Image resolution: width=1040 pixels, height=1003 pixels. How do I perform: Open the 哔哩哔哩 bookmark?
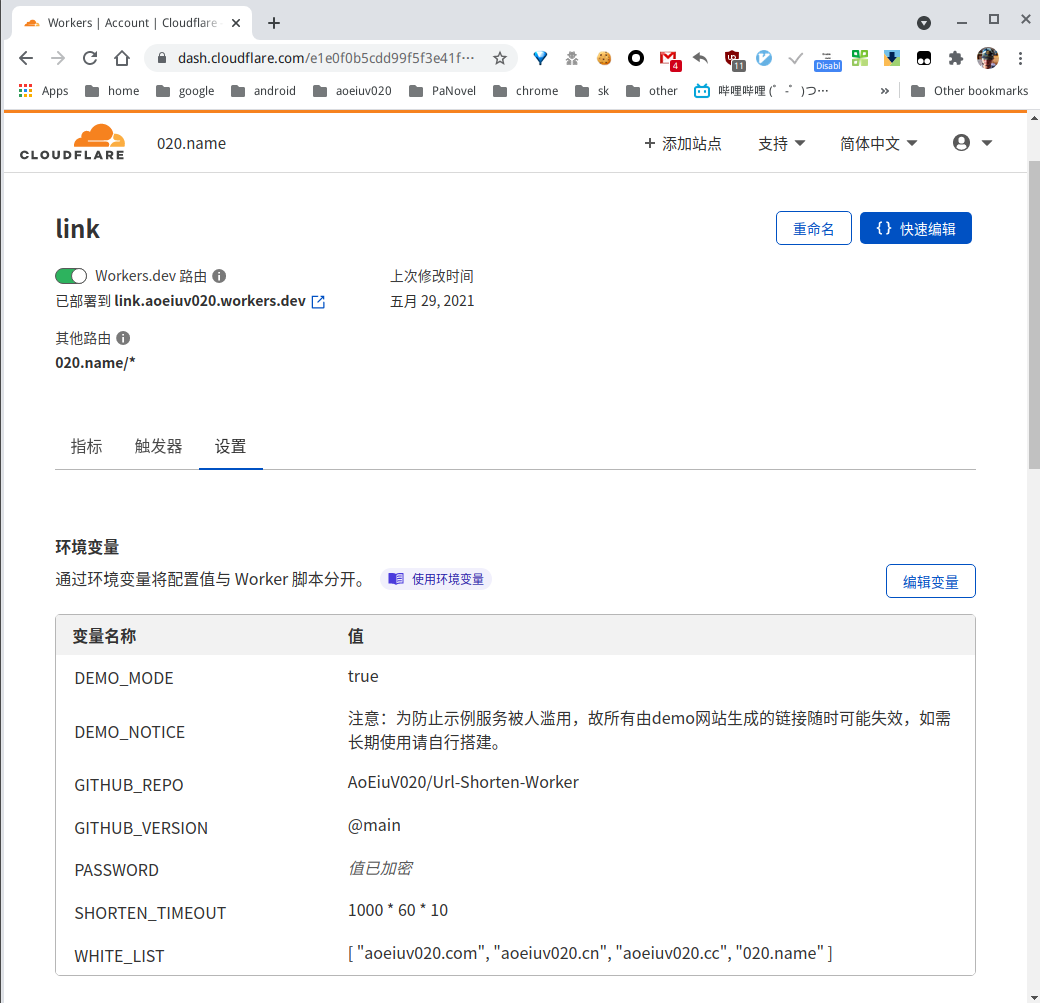(761, 91)
